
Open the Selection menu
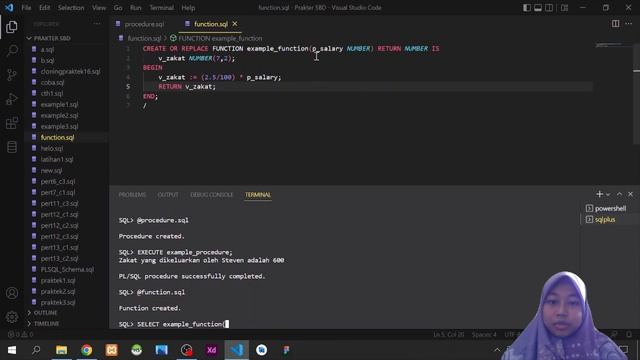click(x=71, y=8)
